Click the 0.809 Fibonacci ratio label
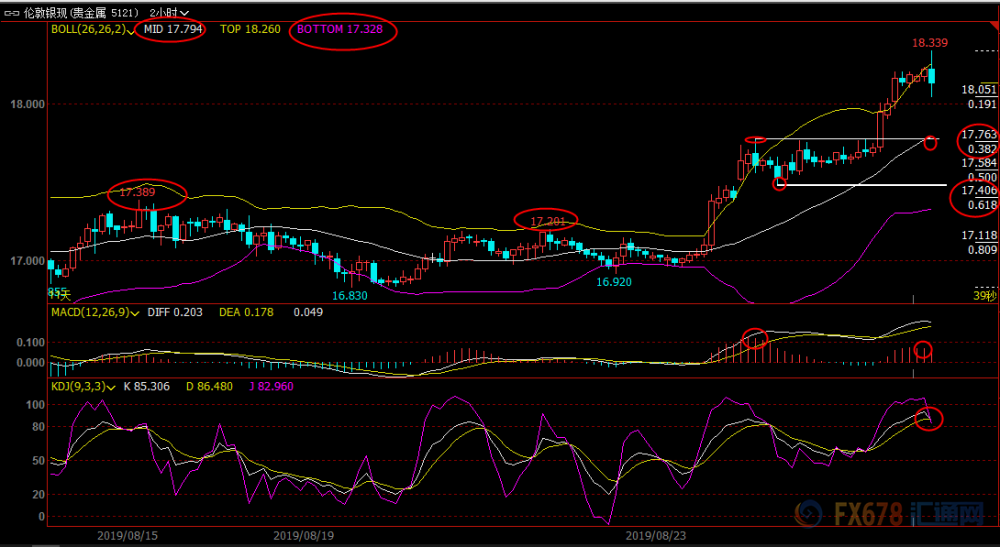 (x=982, y=250)
